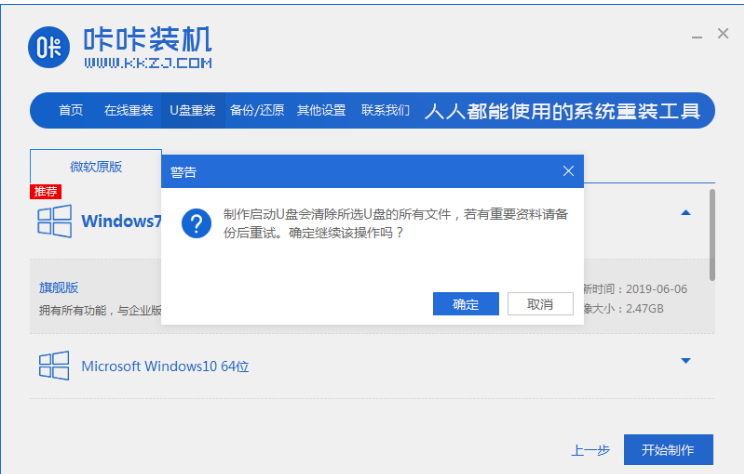Open the 首页 menu

tap(71, 111)
